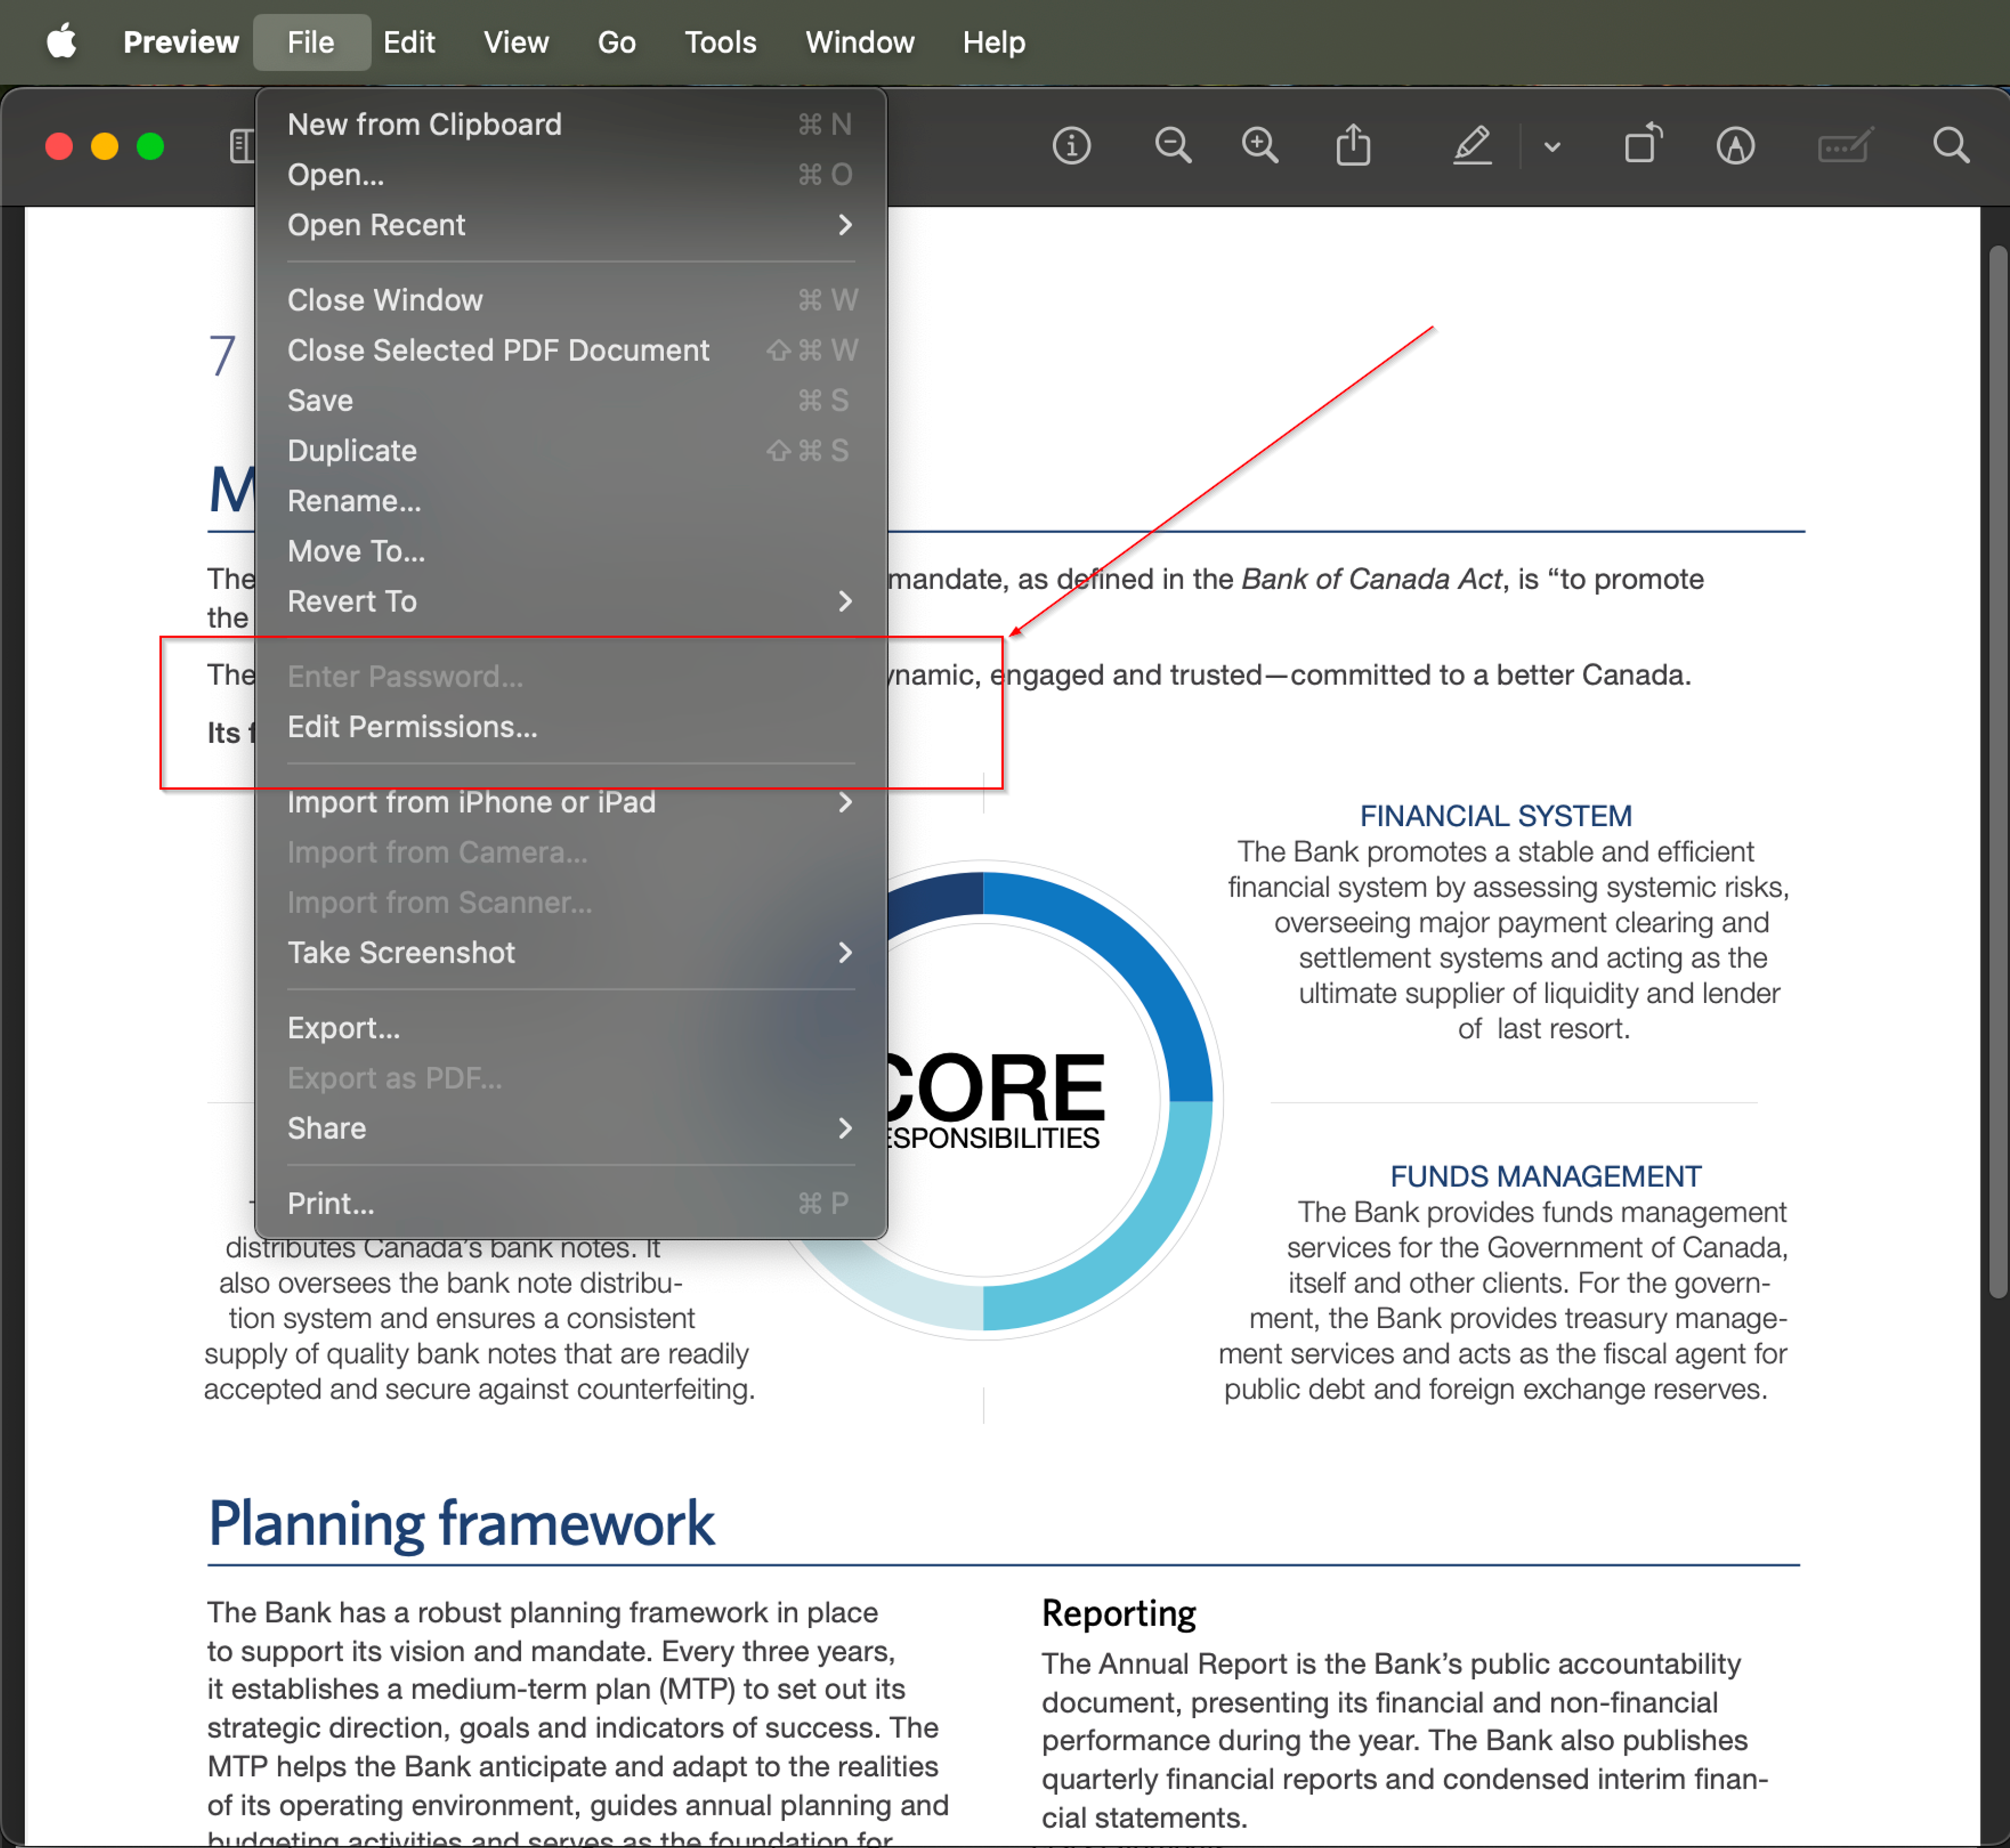Viewport: 2010px width, 1848px height.
Task: Click the search magnifier icon
Action: click(1950, 146)
